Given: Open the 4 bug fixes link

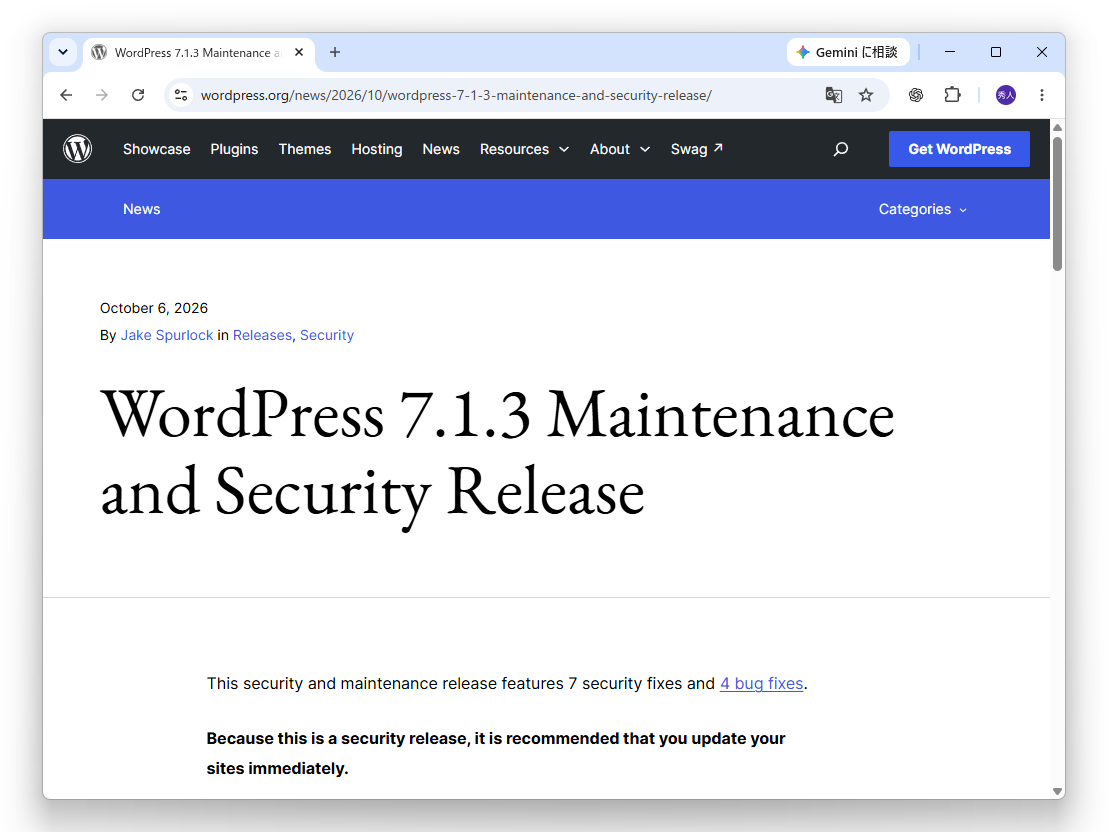Looking at the screenshot, I should tap(762, 683).
